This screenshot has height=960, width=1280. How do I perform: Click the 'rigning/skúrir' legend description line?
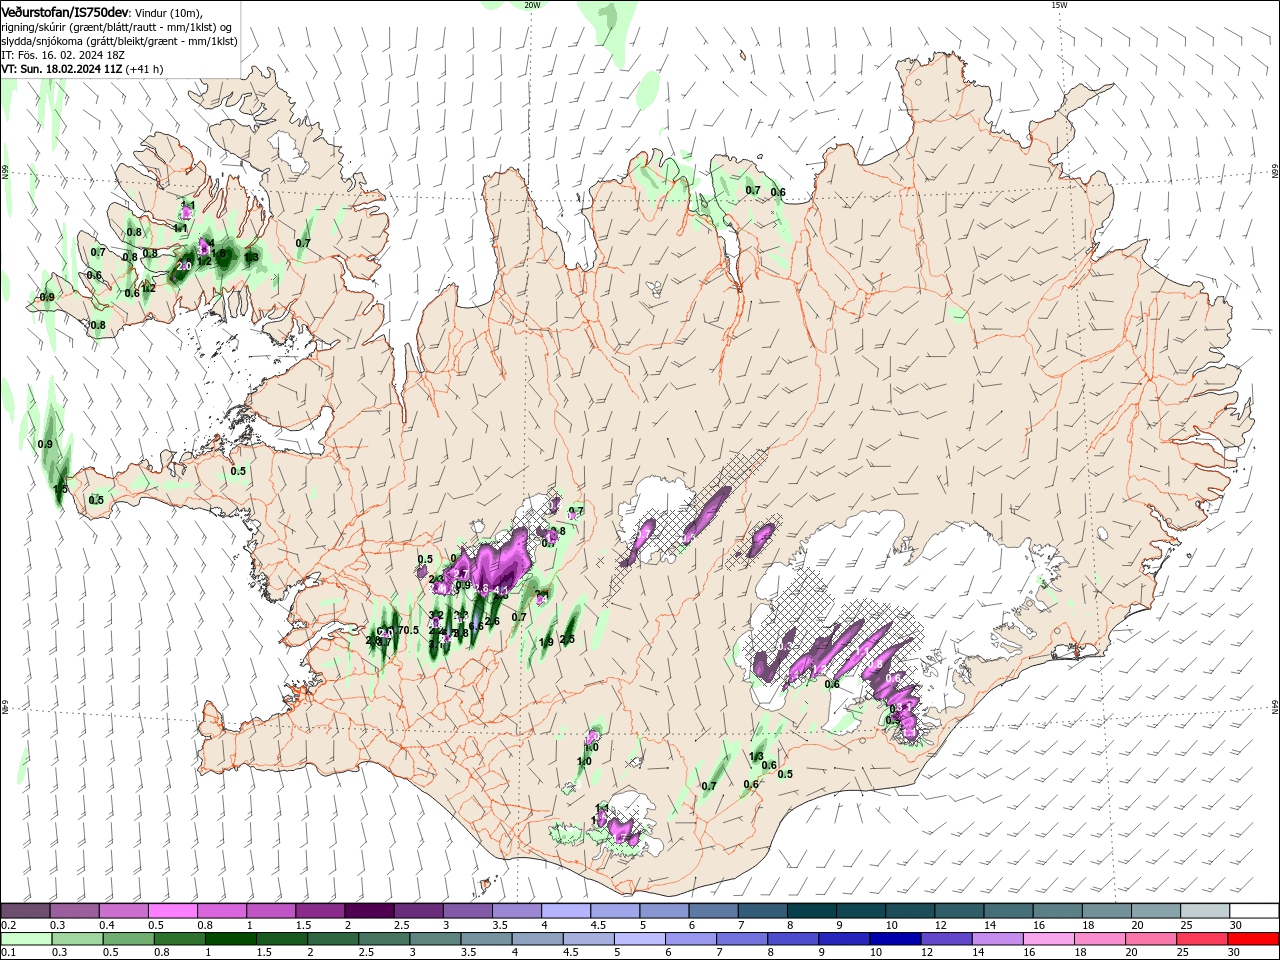pos(118,27)
